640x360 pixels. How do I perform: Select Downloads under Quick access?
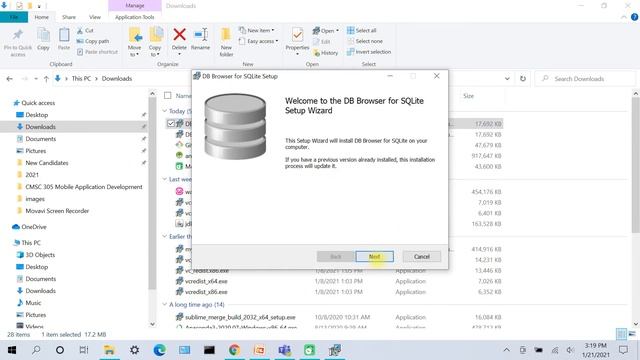click(40, 127)
